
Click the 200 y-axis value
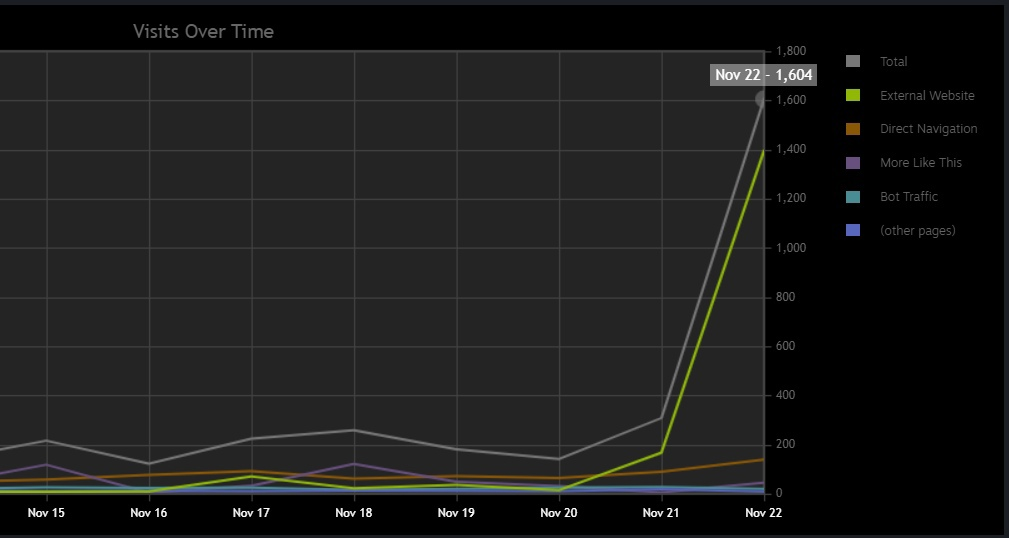coord(786,444)
